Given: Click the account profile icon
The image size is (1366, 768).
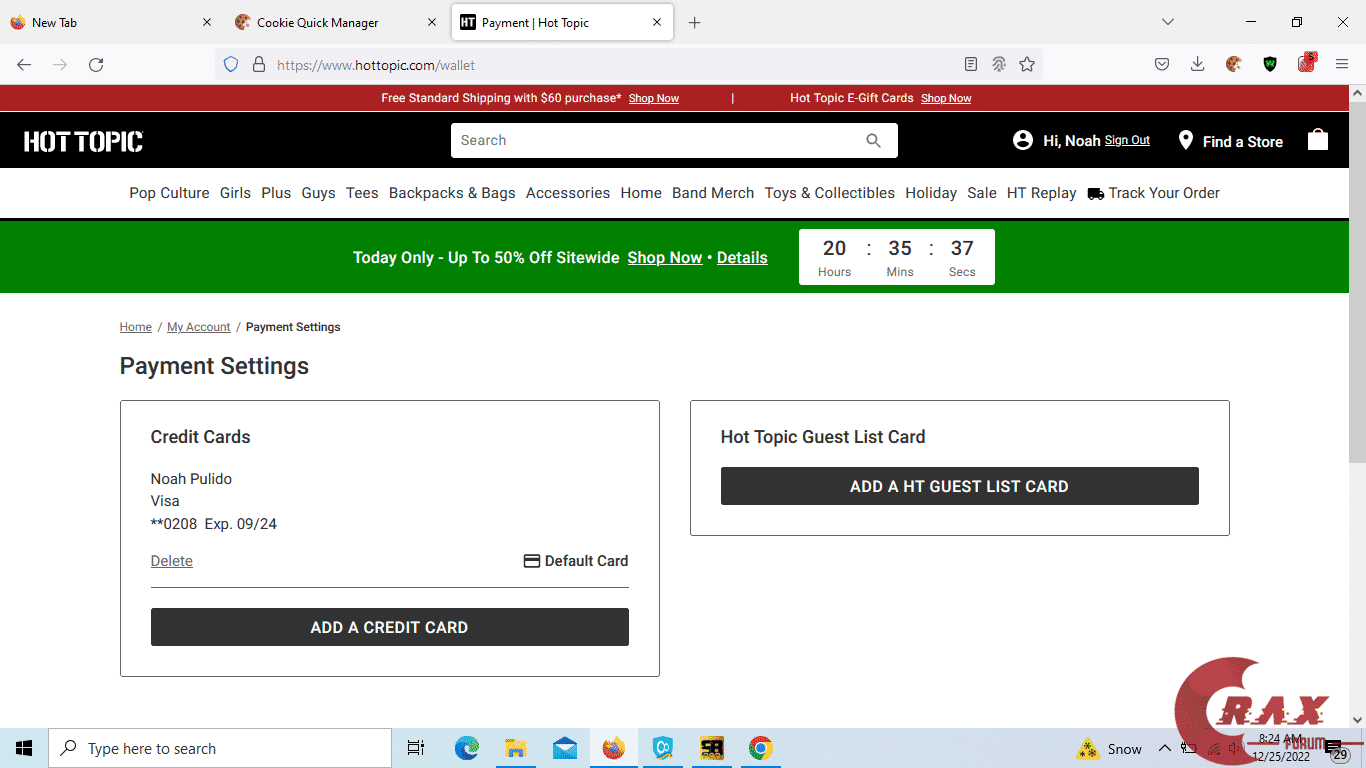Looking at the screenshot, I should pyautogui.click(x=1022, y=141).
